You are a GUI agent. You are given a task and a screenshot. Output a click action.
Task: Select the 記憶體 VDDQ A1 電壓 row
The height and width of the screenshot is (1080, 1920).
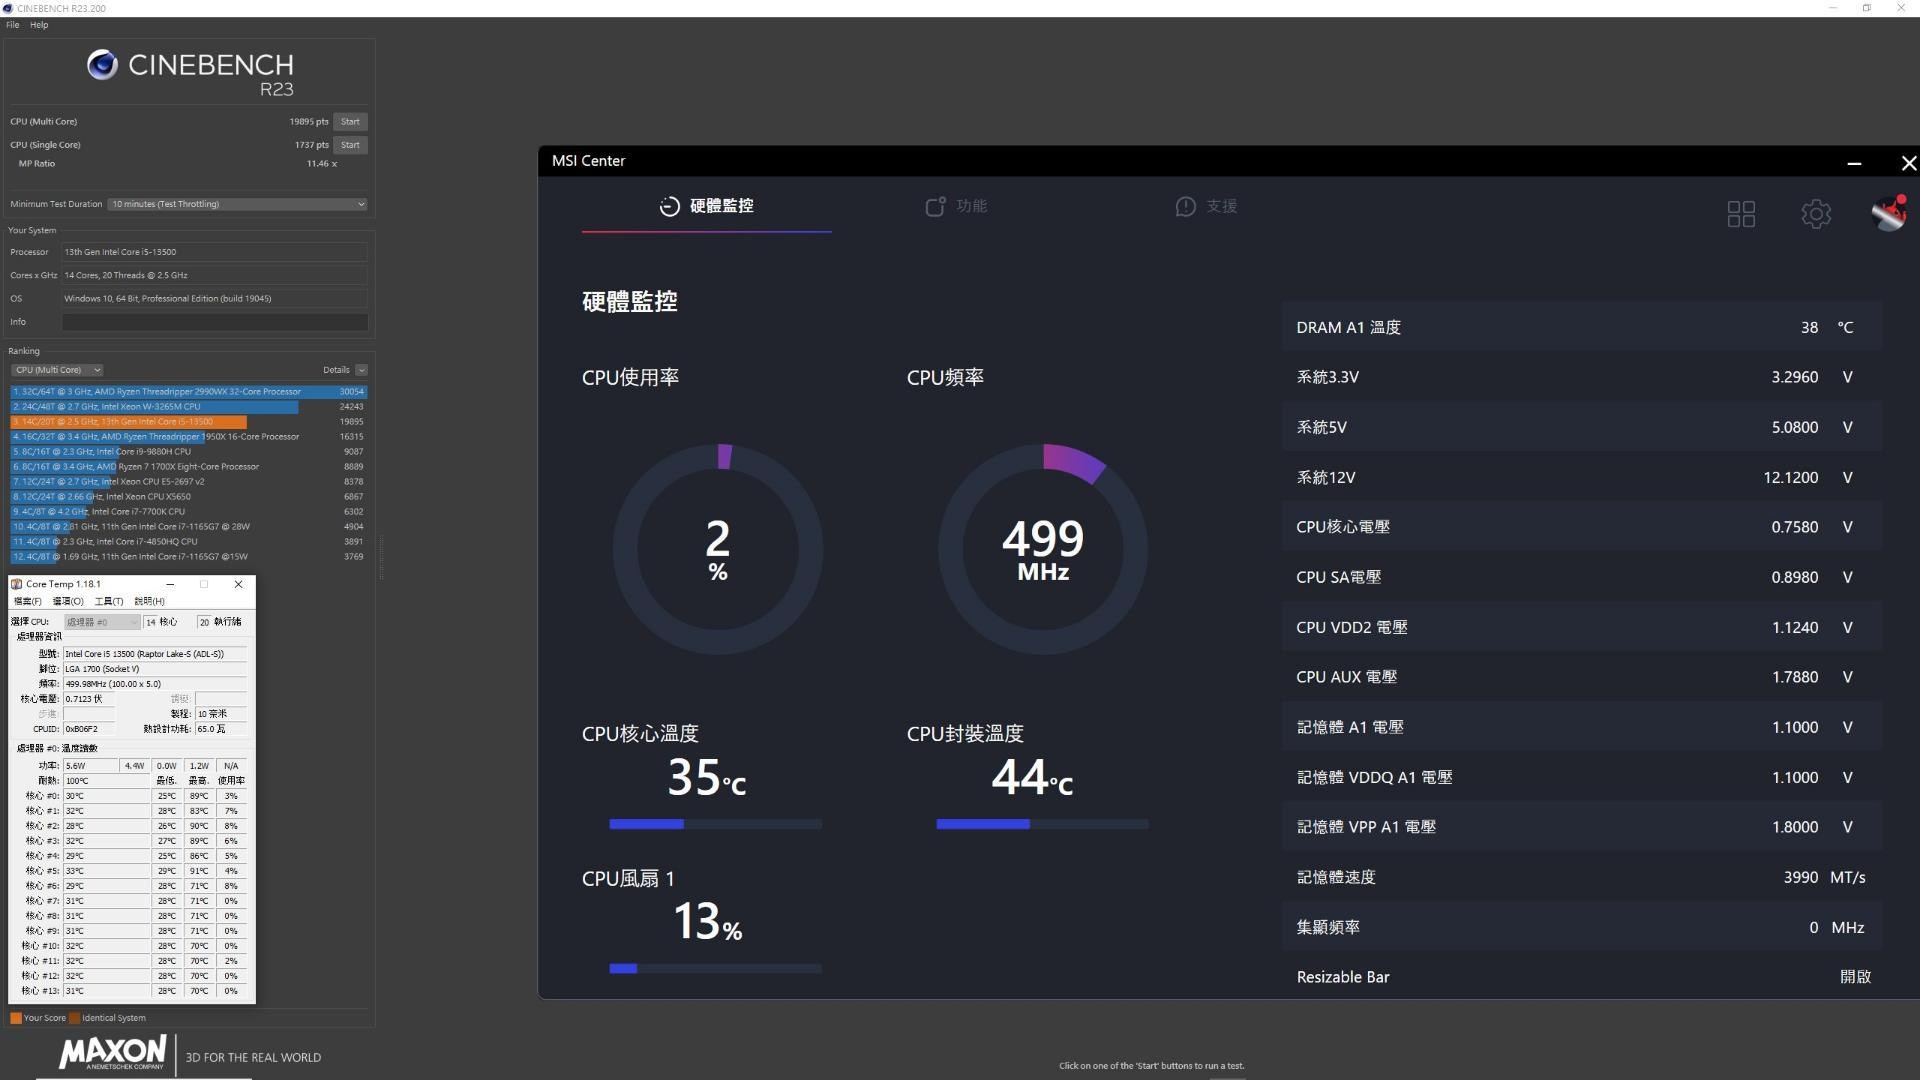(x=1582, y=777)
